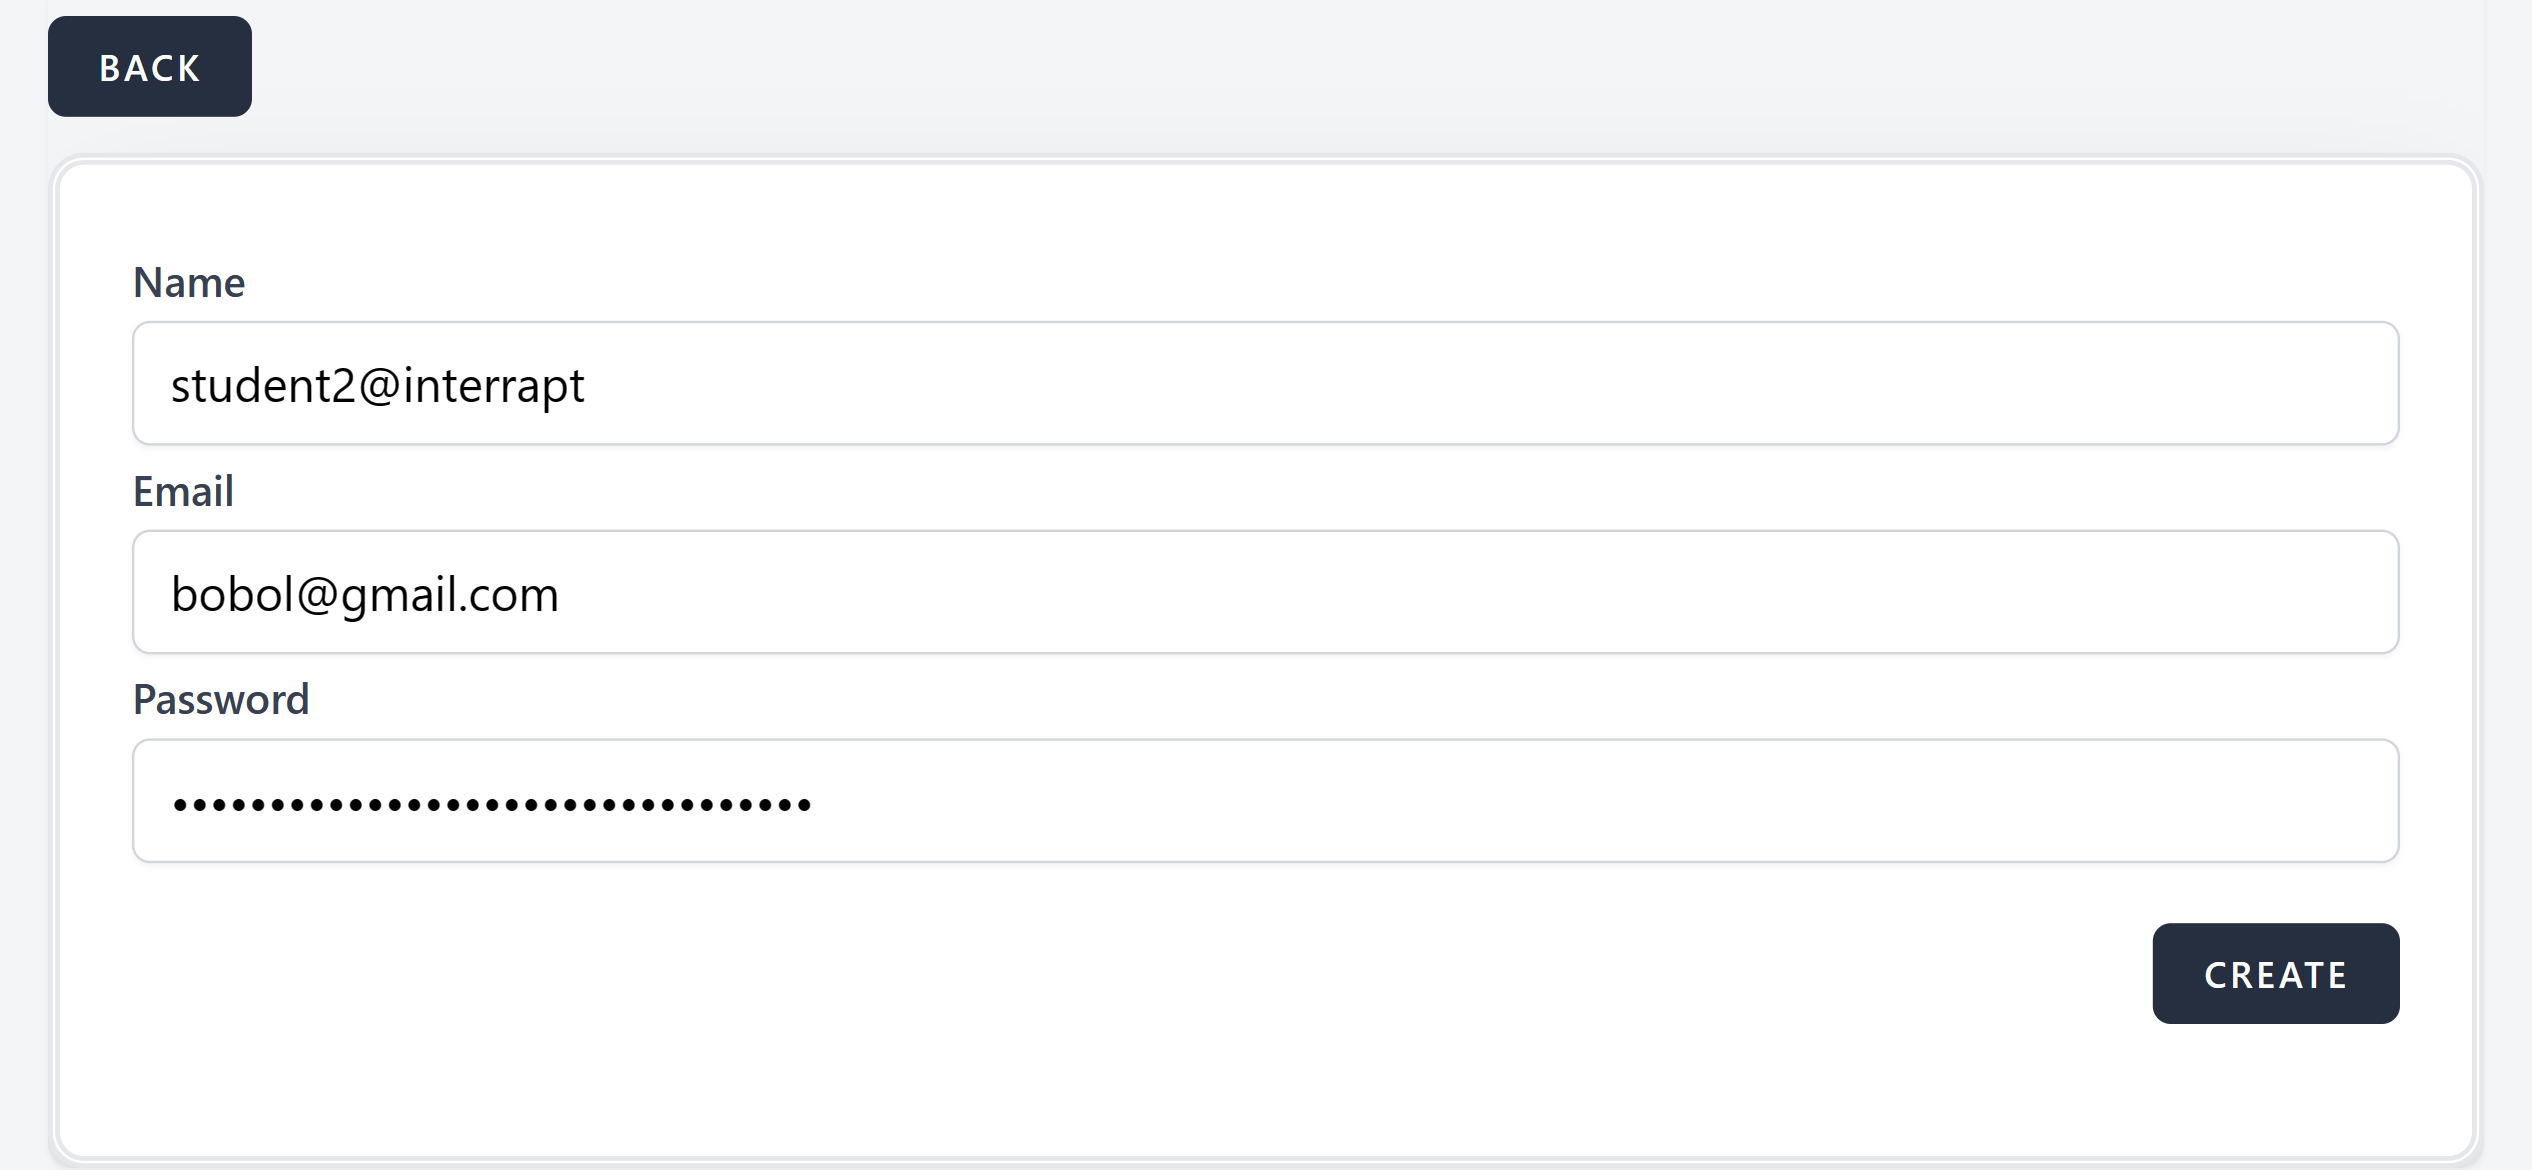Click the Password field label

click(x=221, y=700)
